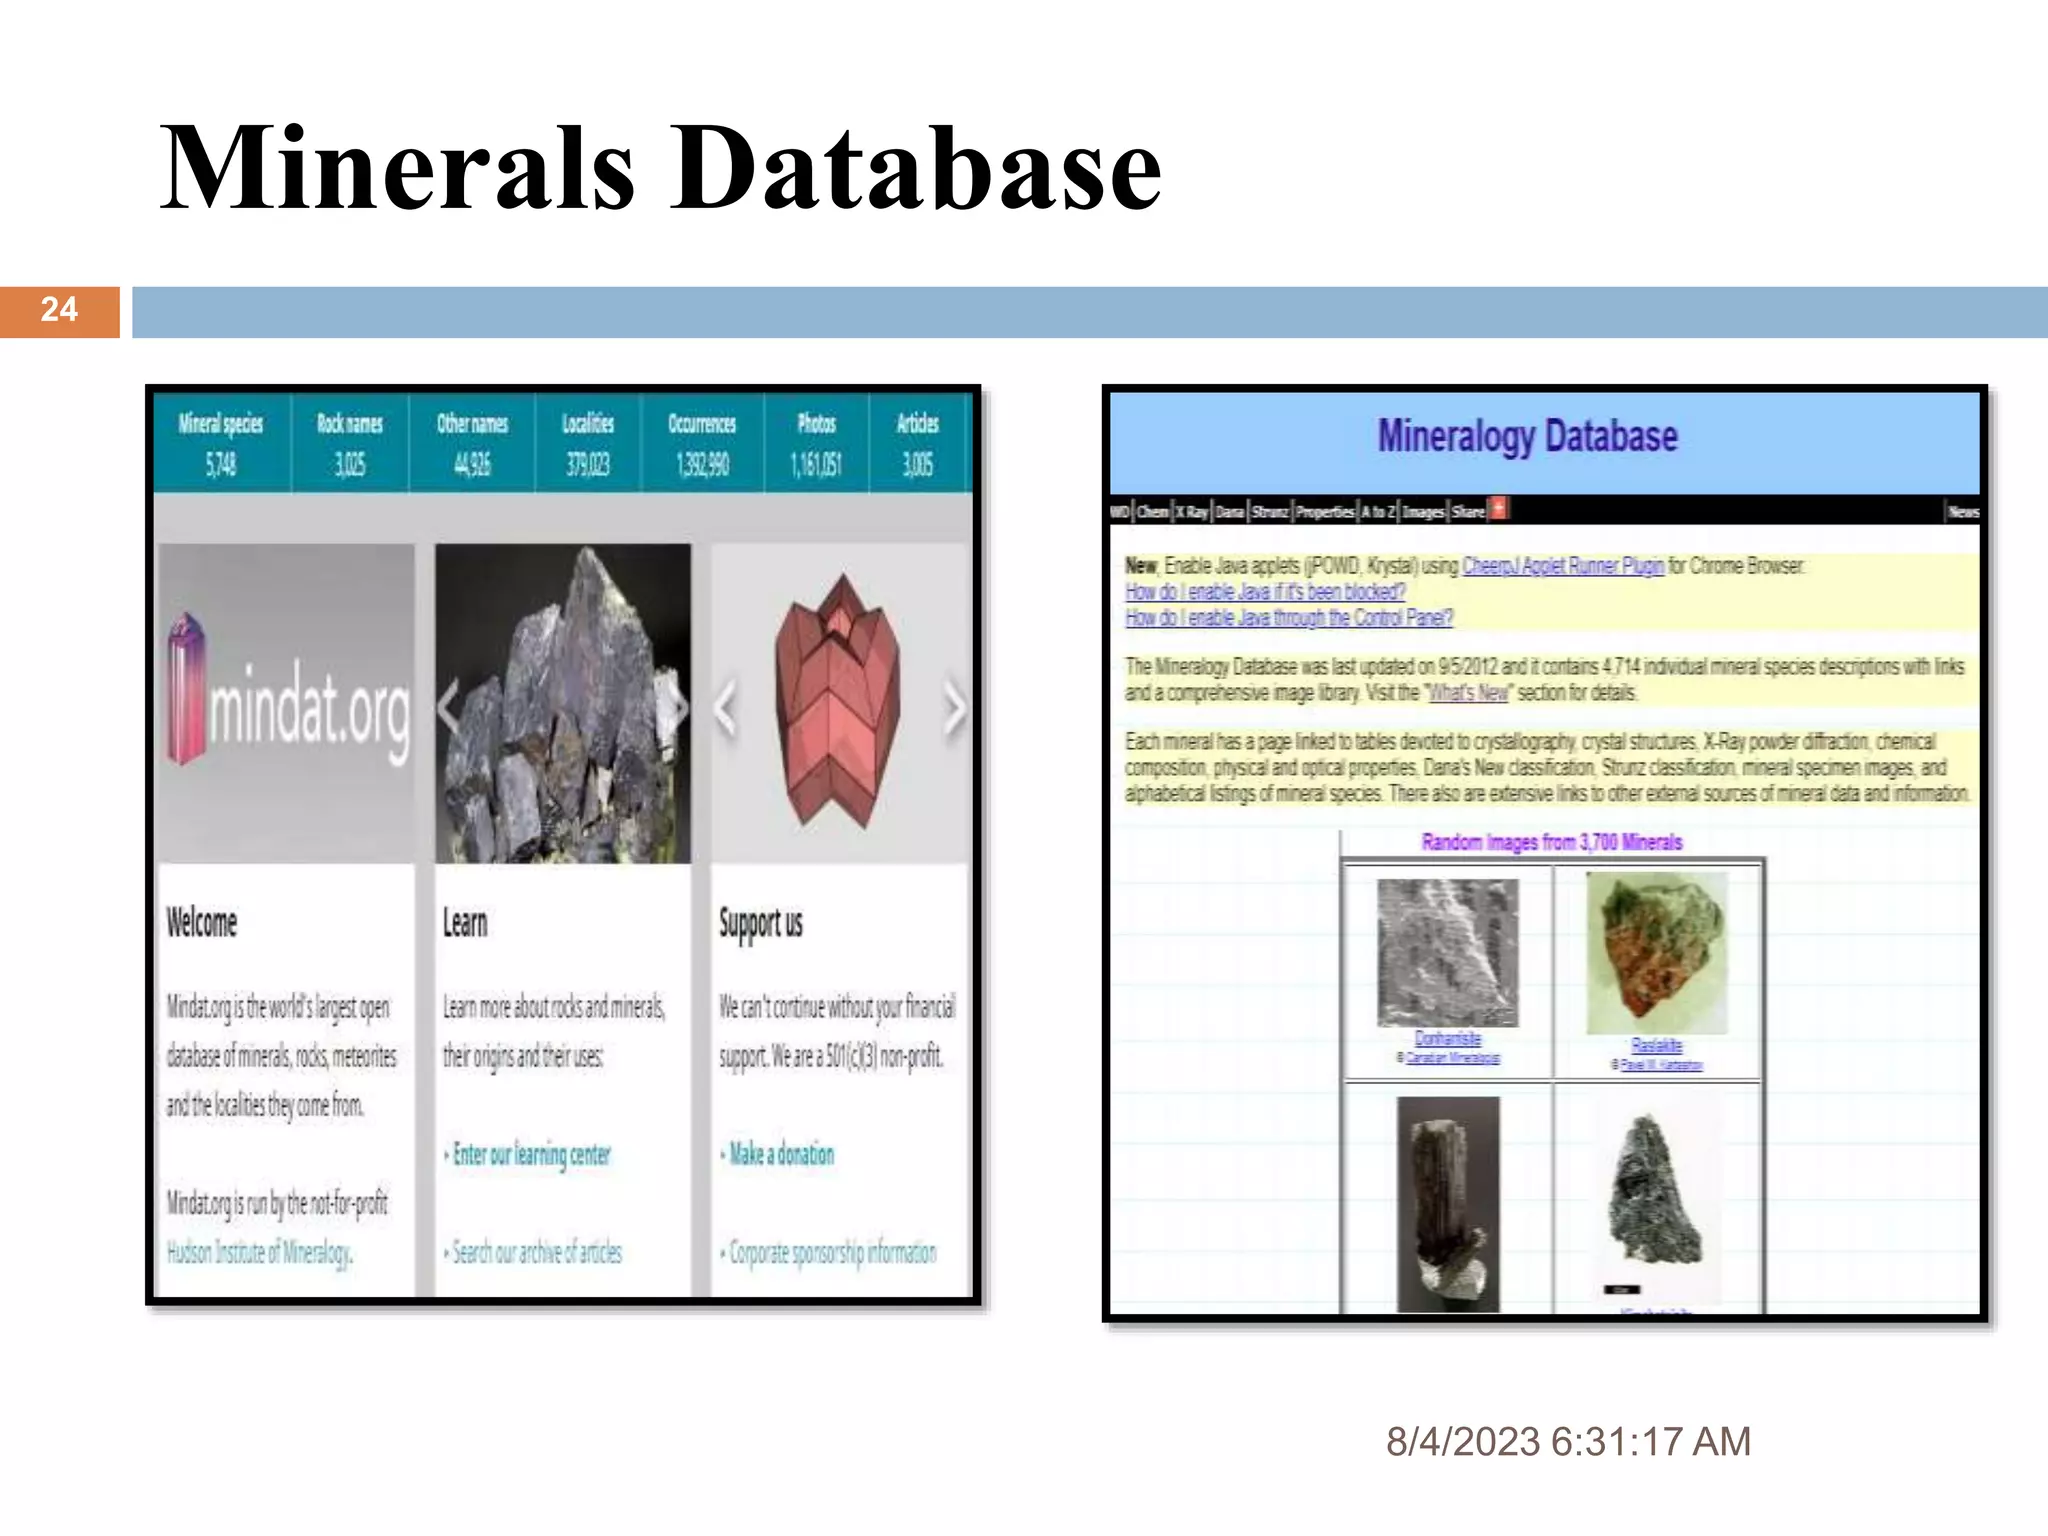This screenshot has height=1536, width=2048.
Task: Open the Rock names 3,025 stat
Action: point(350,443)
